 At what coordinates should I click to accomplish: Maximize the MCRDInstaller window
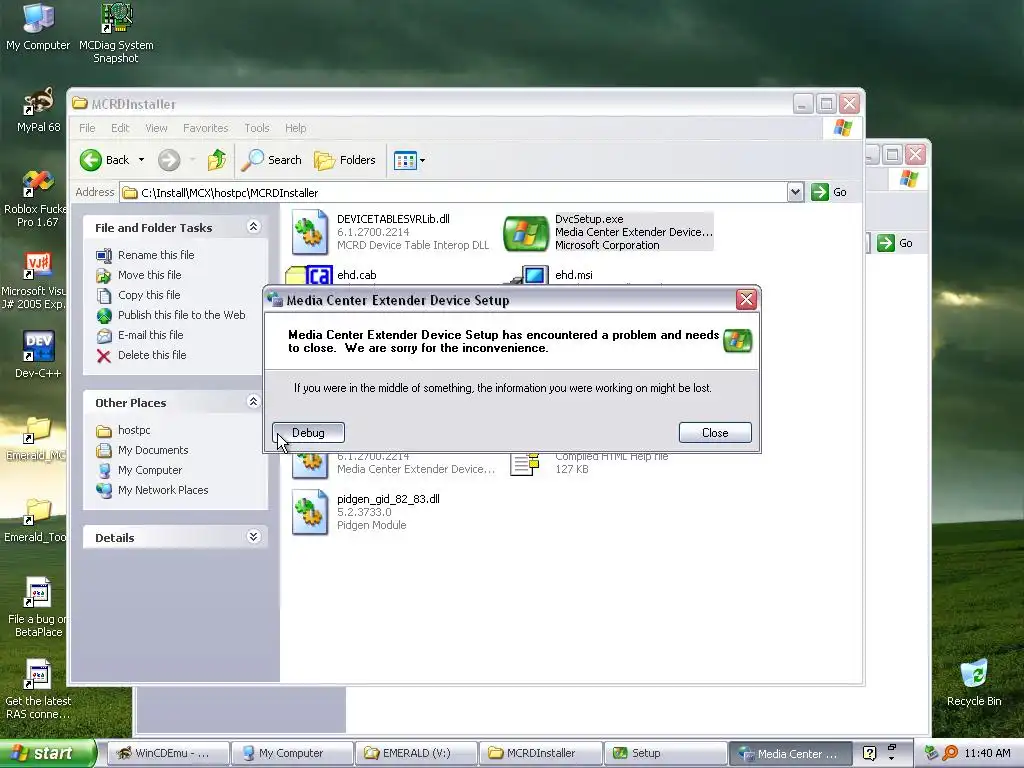click(826, 103)
